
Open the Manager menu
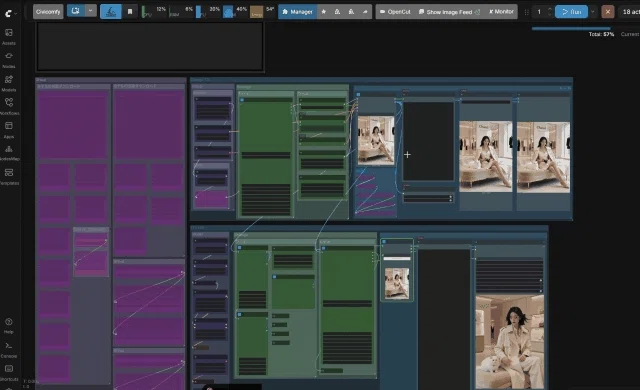[x=297, y=12]
